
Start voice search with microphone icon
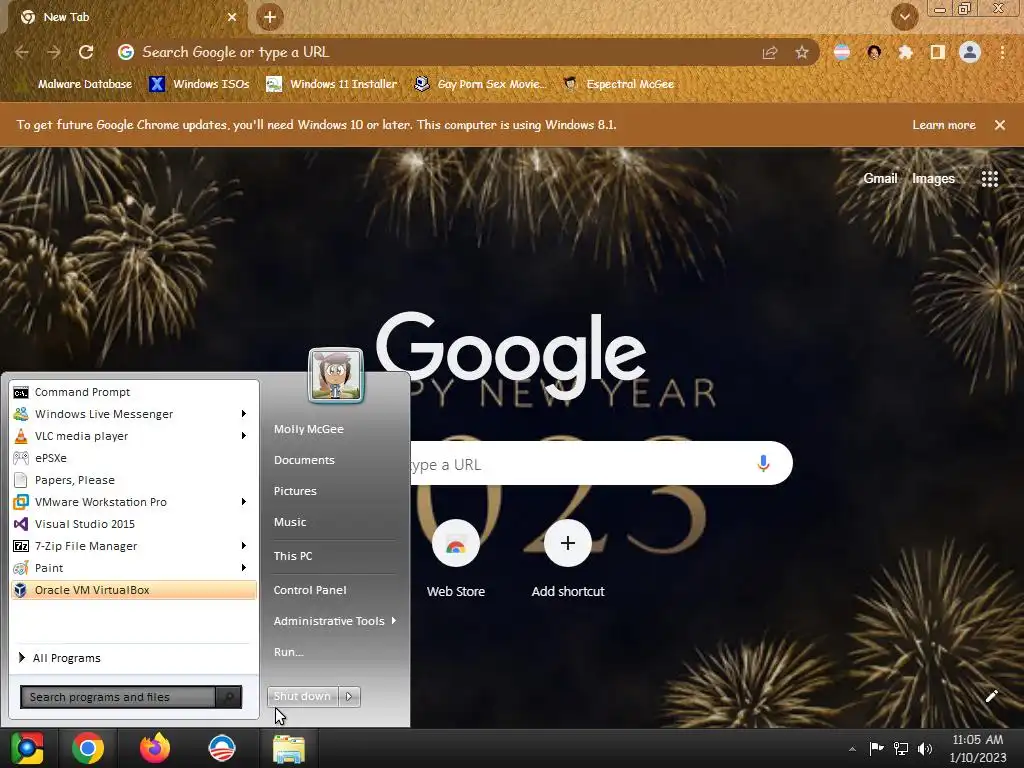tap(763, 464)
